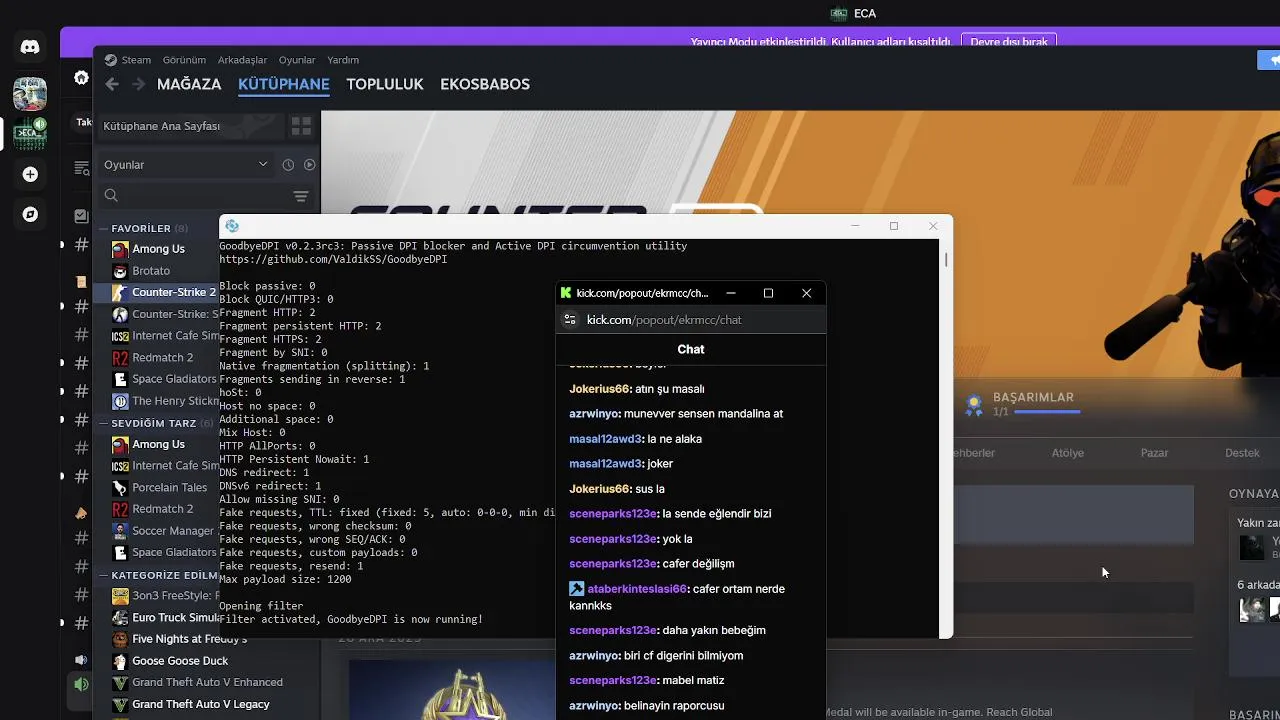Click the BAŞARIMLAR heading

coord(1033,397)
